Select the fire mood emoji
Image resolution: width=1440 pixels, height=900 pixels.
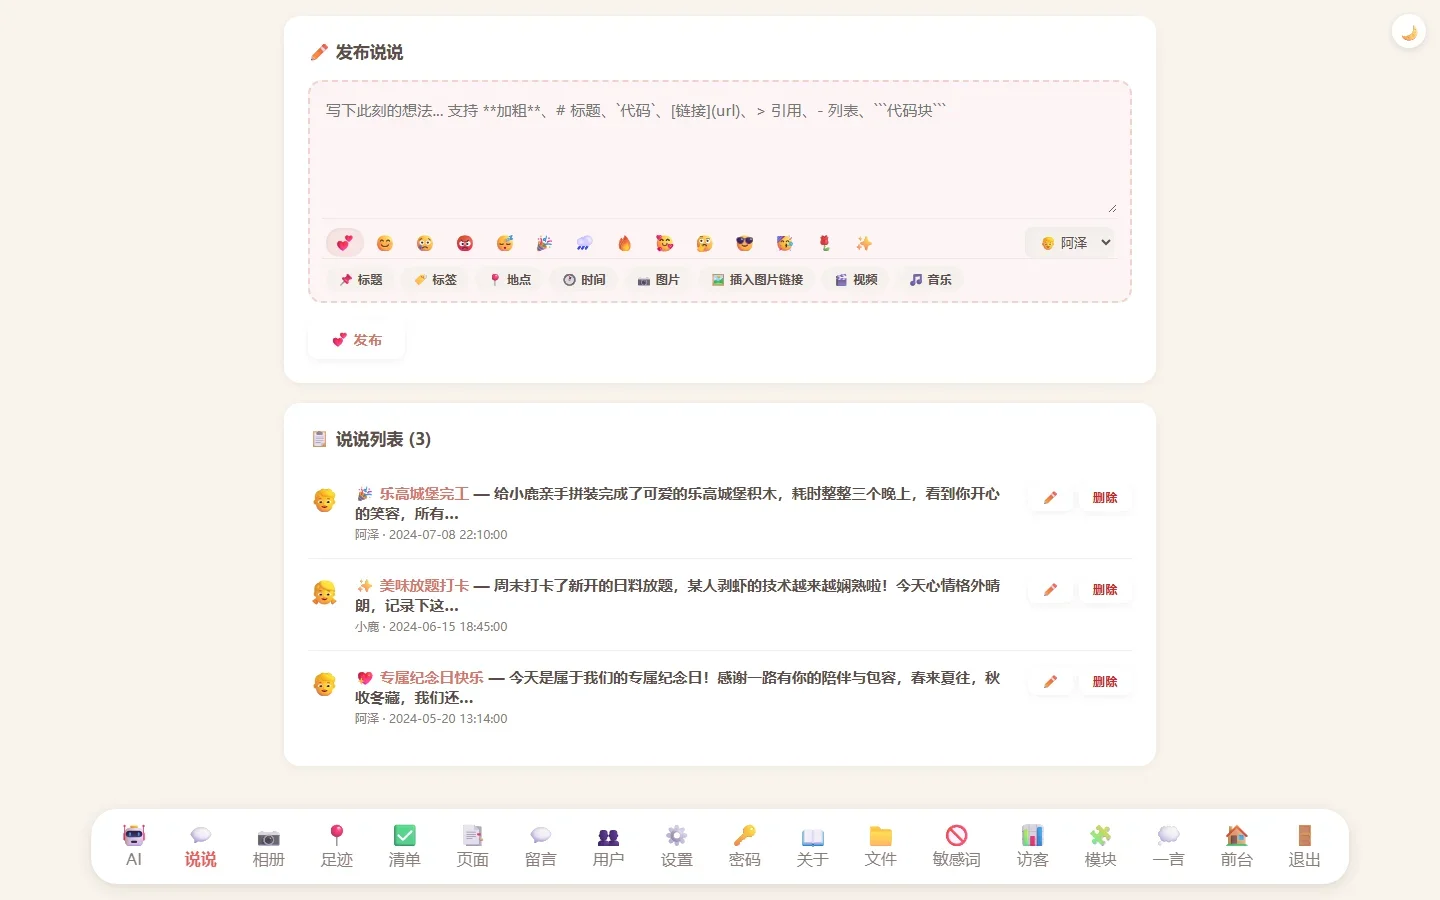(625, 243)
